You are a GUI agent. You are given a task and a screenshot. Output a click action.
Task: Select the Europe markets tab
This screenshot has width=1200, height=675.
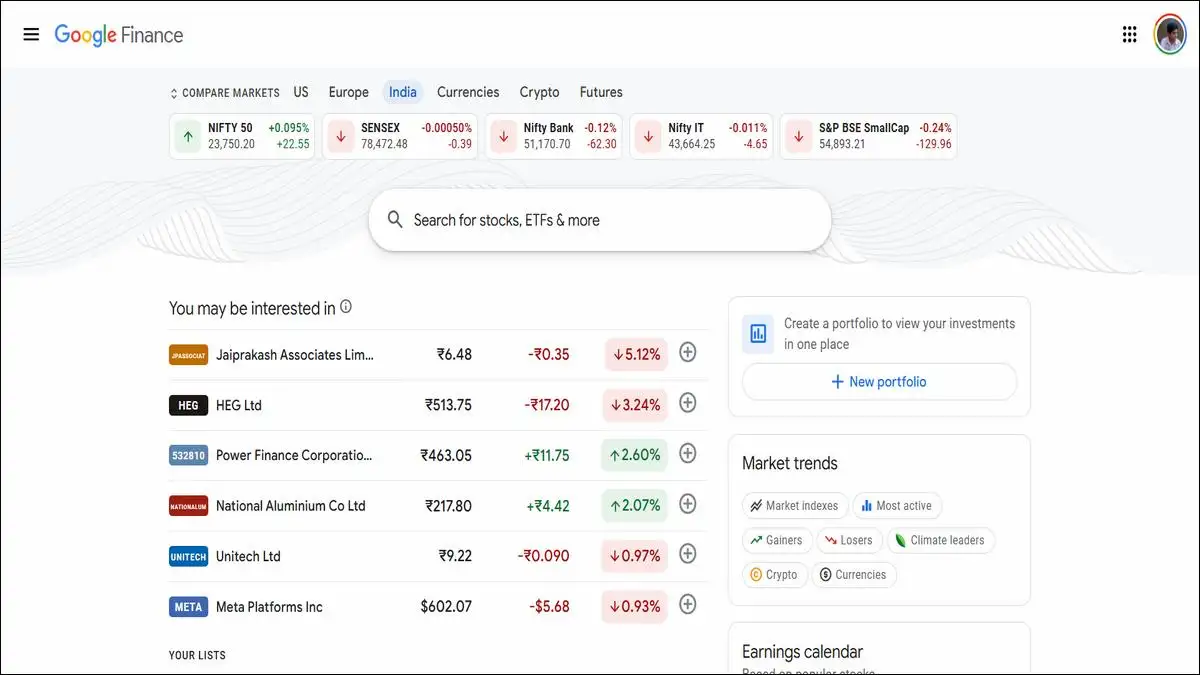point(349,92)
